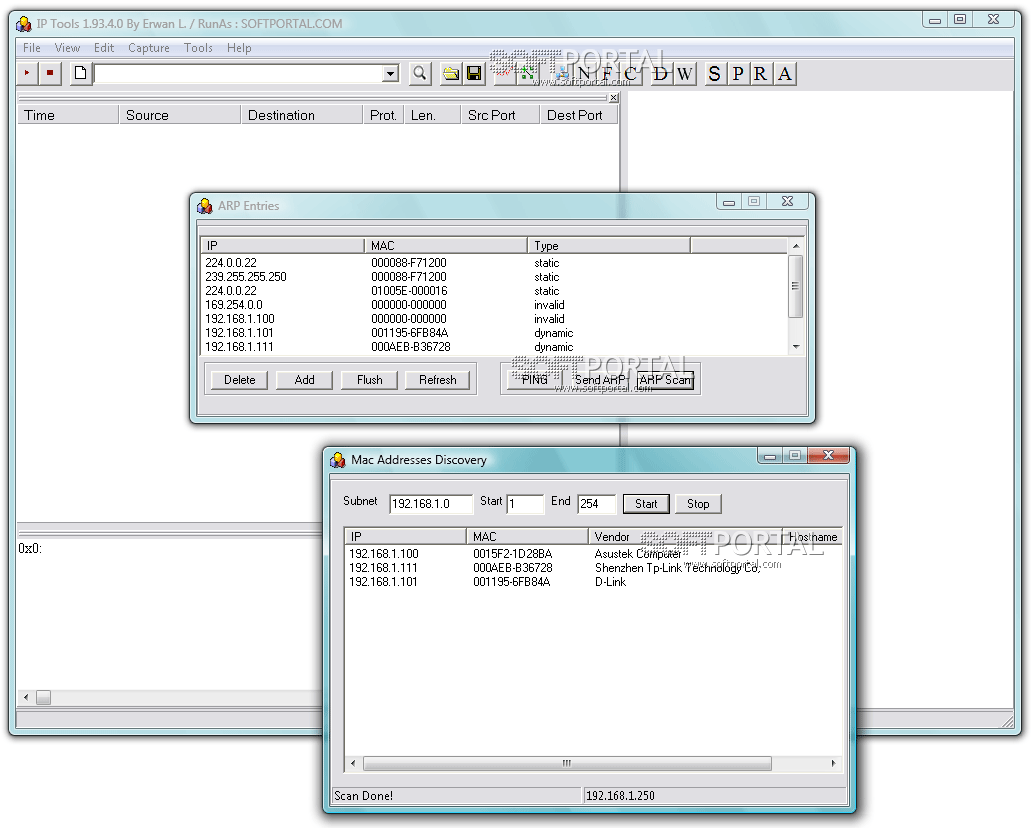Click the Subnet field with 192.168.1.0
Viewport: 1031px width, 828px height.
(x=431, y=504)
